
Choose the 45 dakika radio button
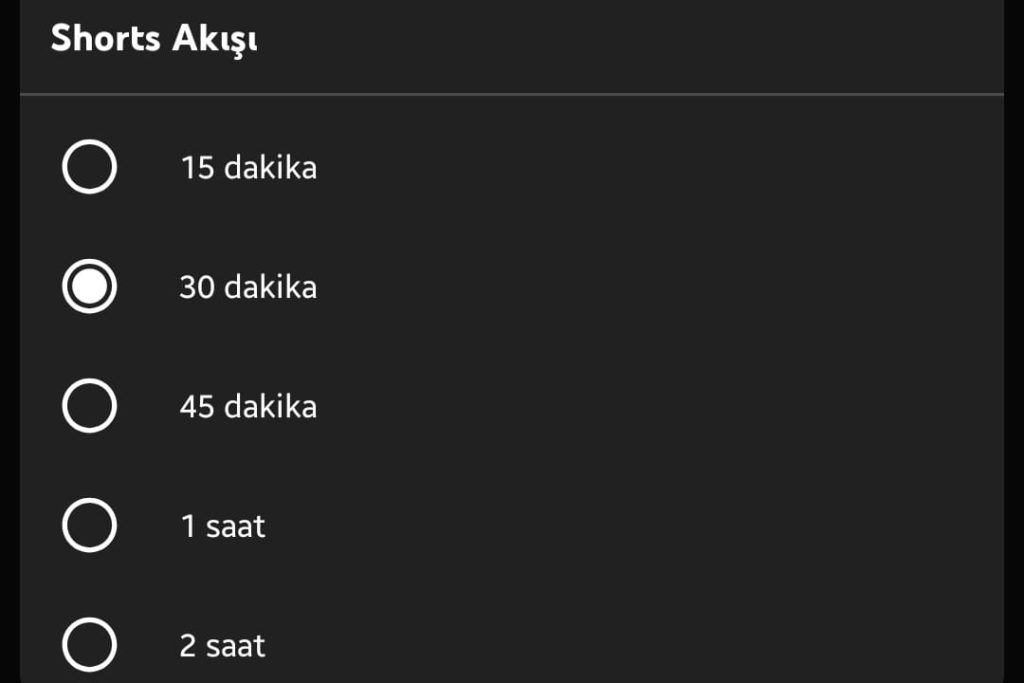tap(89, 406)
